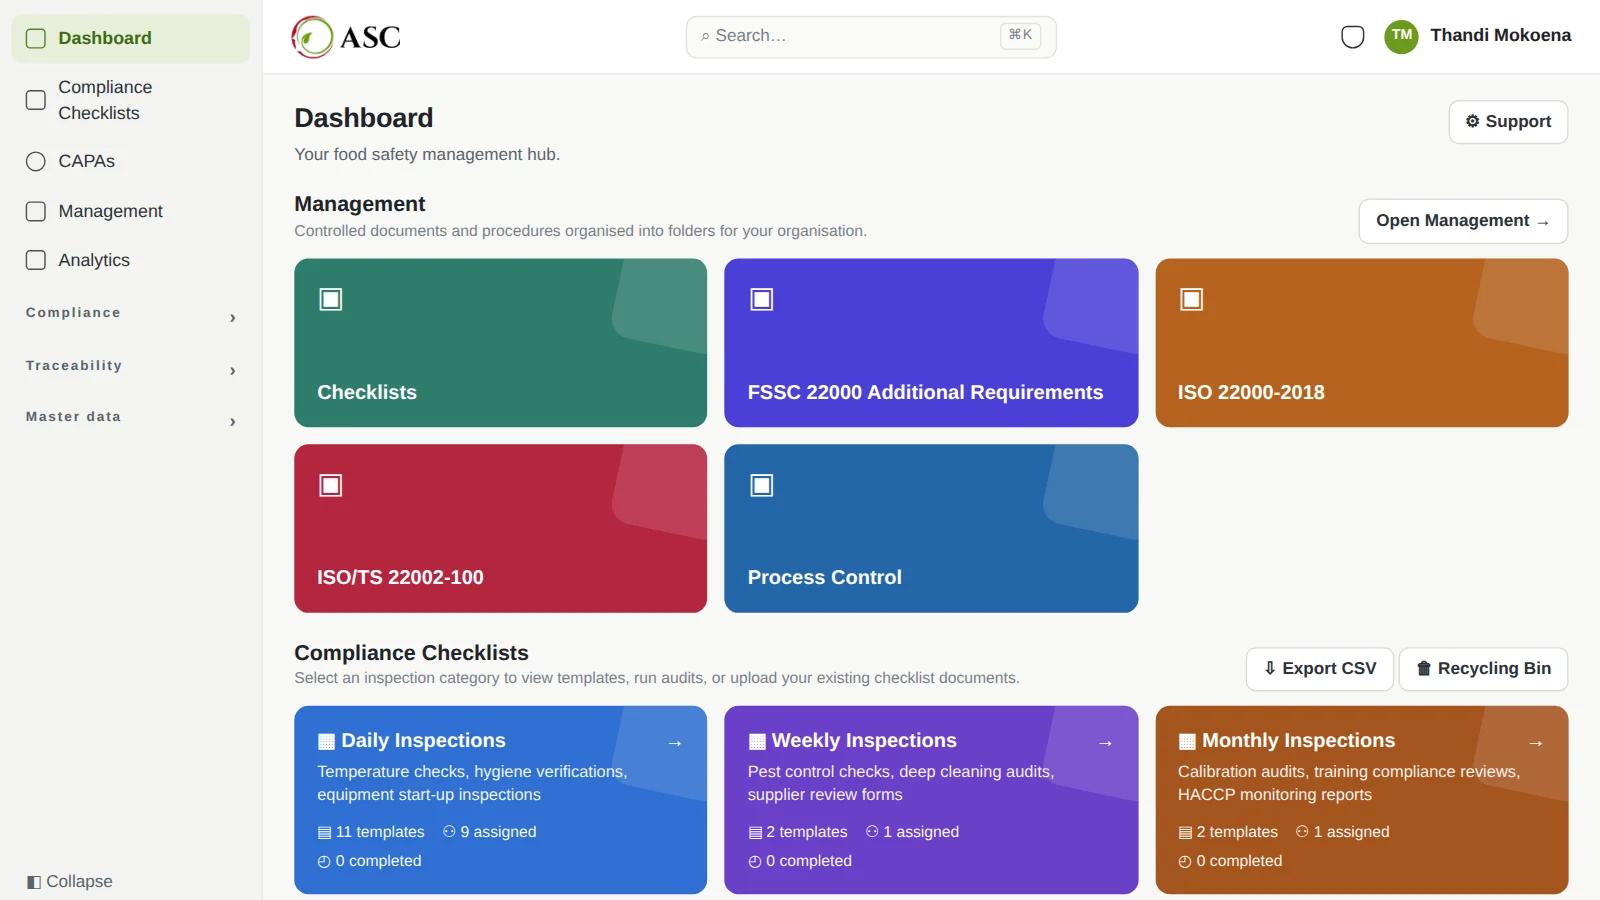The width and height of the screenshot is (1600, 900).
Task: Click the folder icon on the Checklists card
Action: tap(331, 300)
